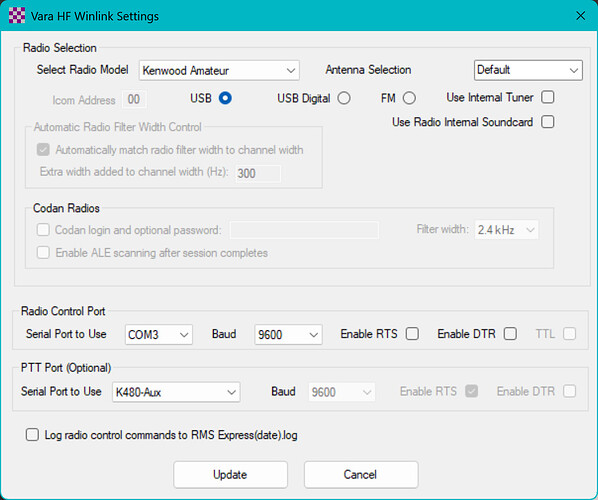Toggle automatically match radio filter width checkbox
The height and width of the screenshot is (500, 598).
[x=43, y=150]
